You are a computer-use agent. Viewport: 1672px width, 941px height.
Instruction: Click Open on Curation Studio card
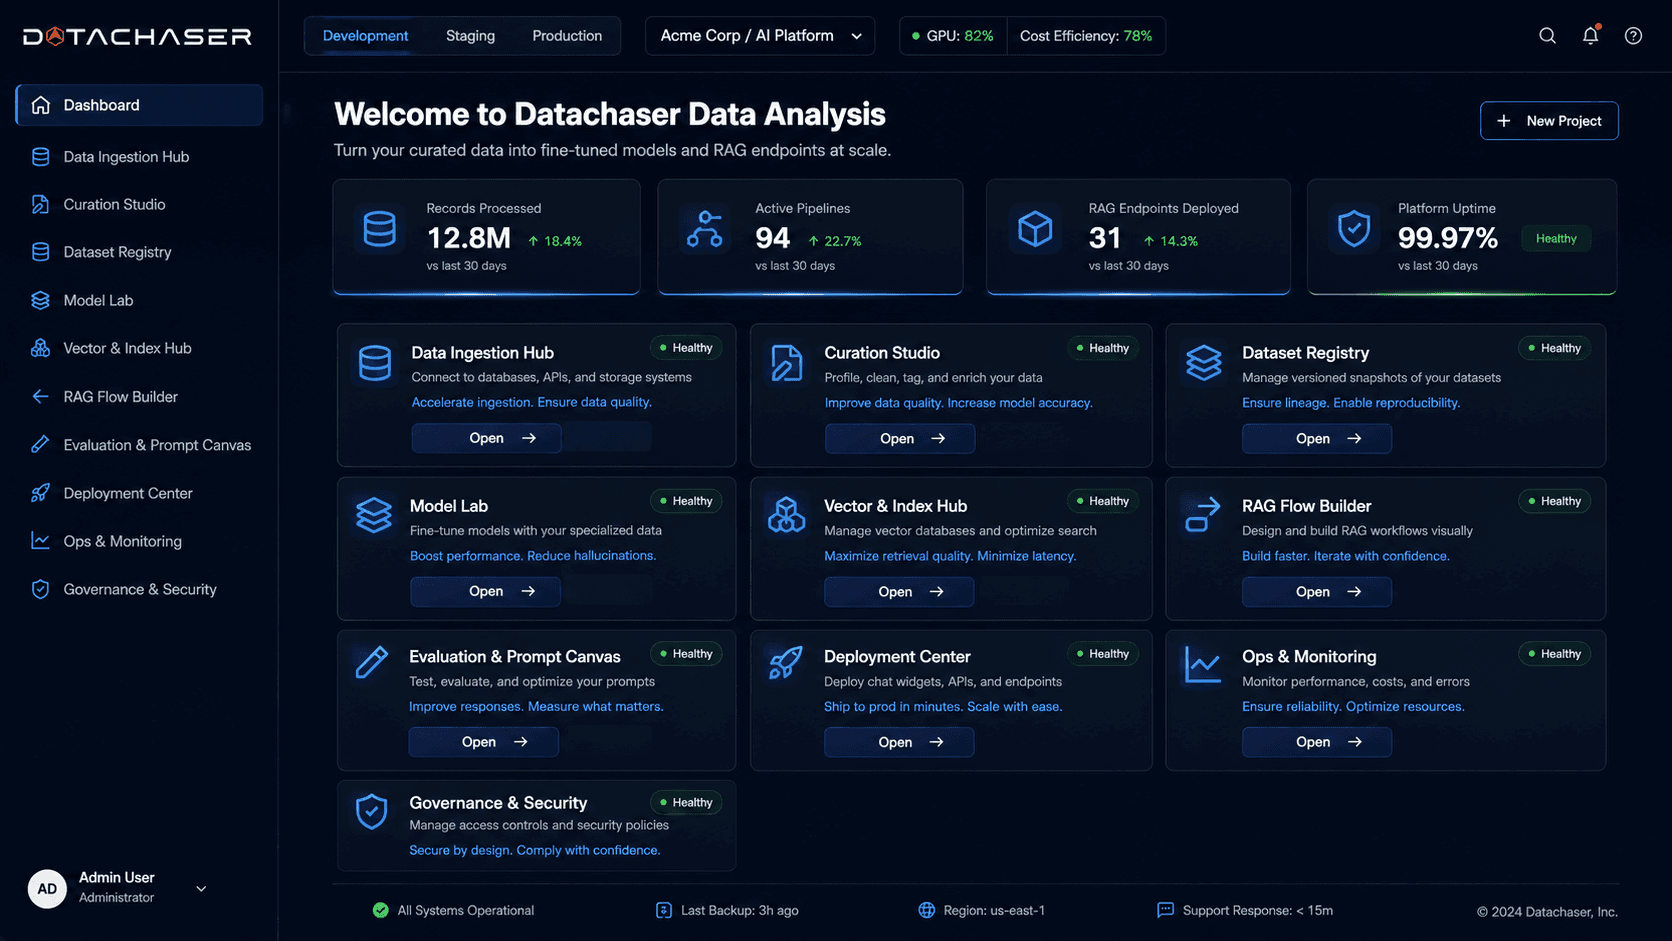pos(899,439)
